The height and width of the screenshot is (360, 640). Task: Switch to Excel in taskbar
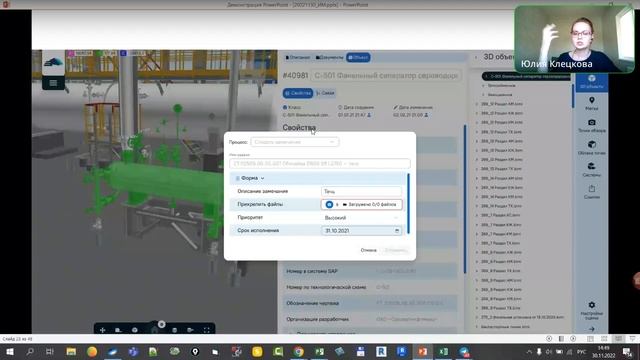point(443,351)
